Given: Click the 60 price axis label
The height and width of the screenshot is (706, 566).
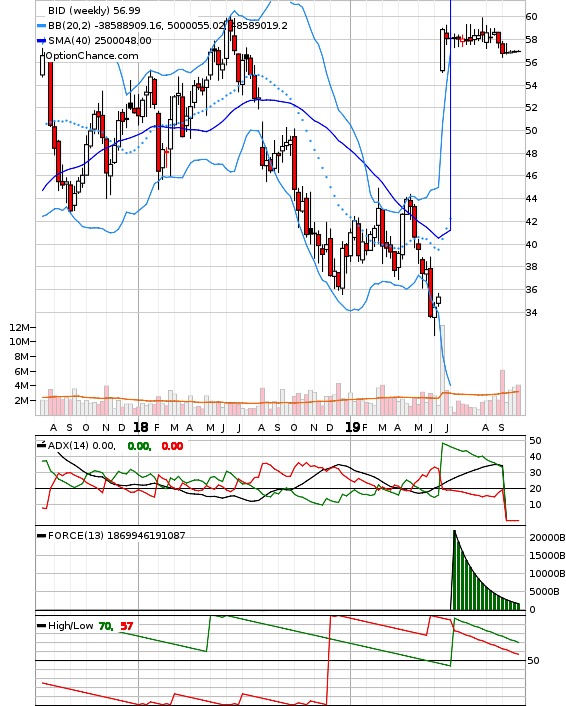Looking at the screenshot, I should click(531, 17).
